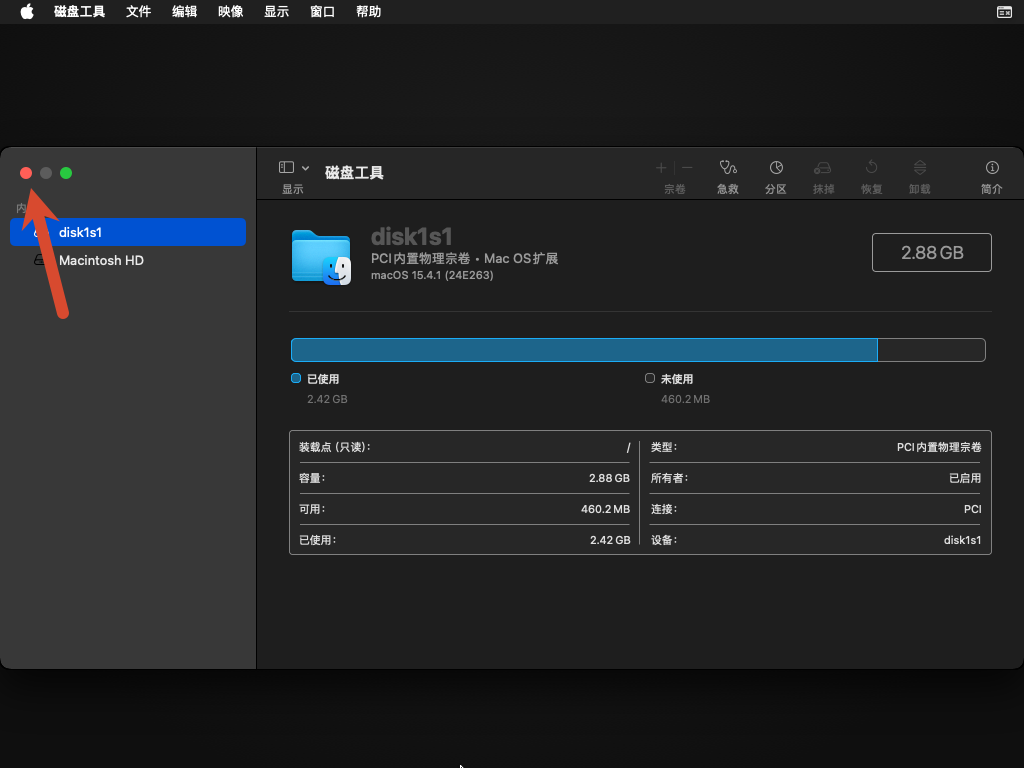
Task: Click the blue used portion of storage bar
Action: tap(584, 350)
